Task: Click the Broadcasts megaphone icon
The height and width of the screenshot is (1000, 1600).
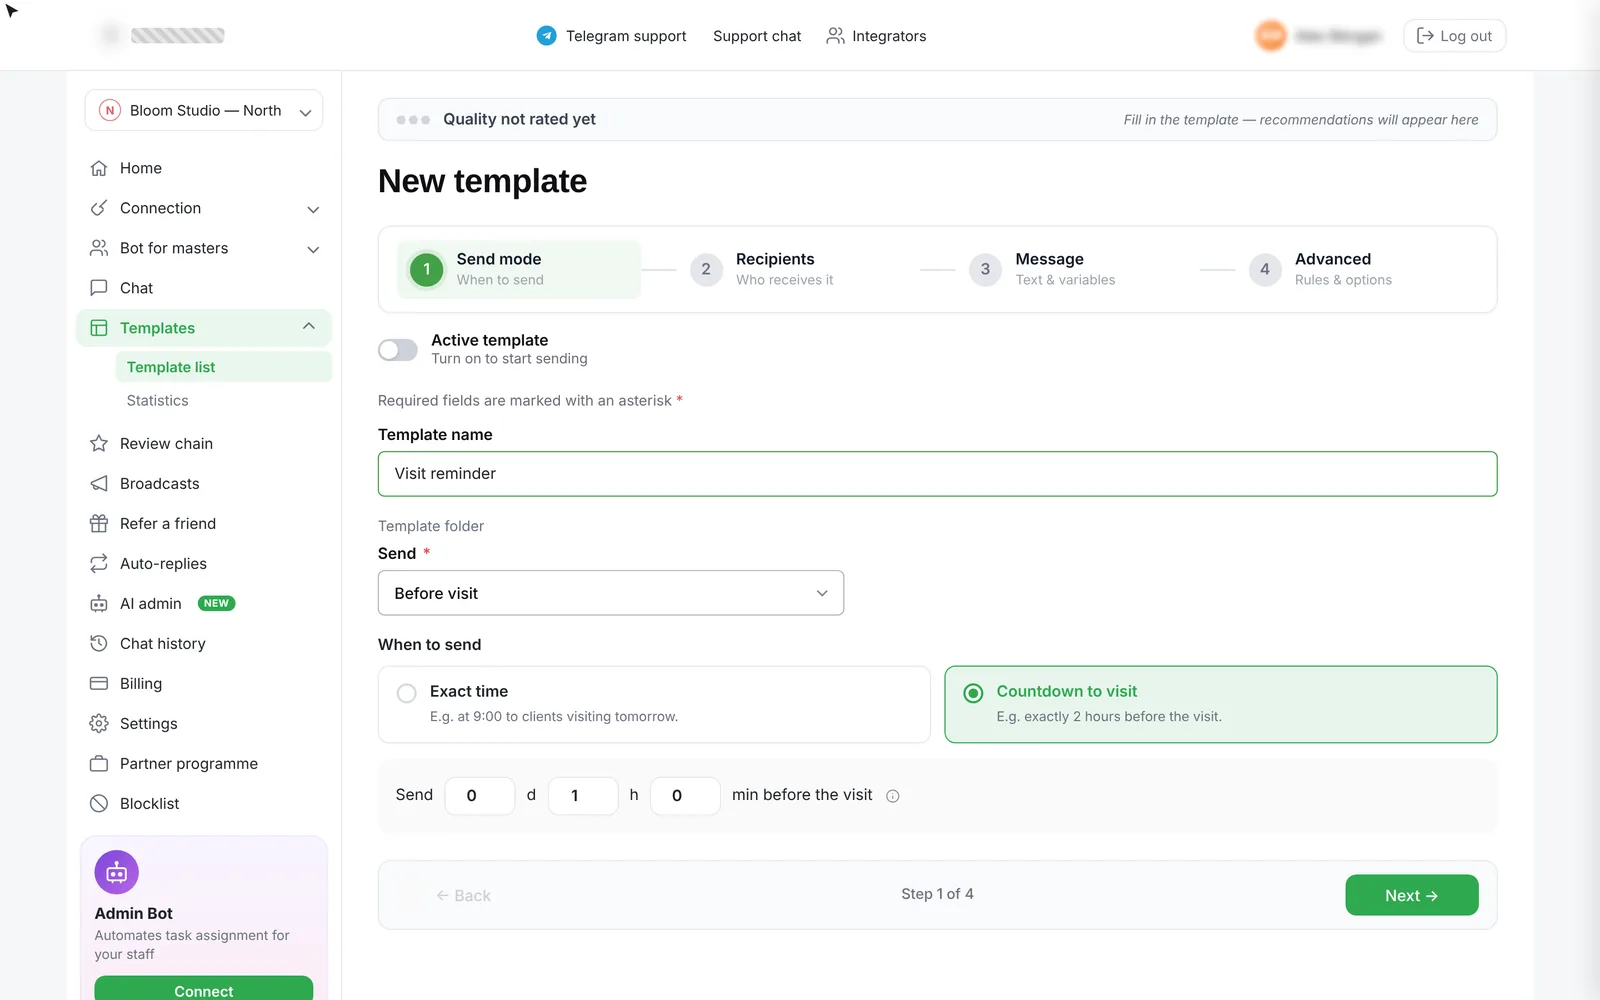Action: [99, 483]
